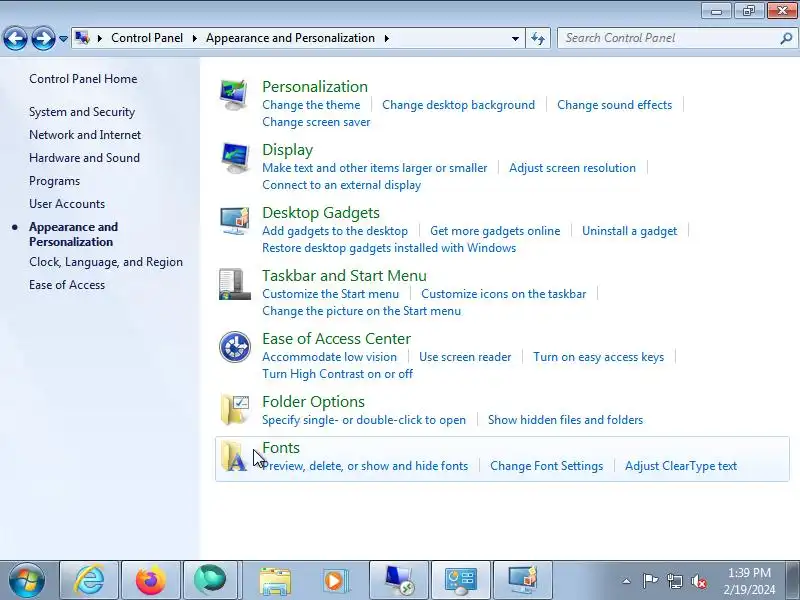Click Customize icons on the taskbar
The height and width of the screenshot is (600, 800).
[x=504, y=294]
